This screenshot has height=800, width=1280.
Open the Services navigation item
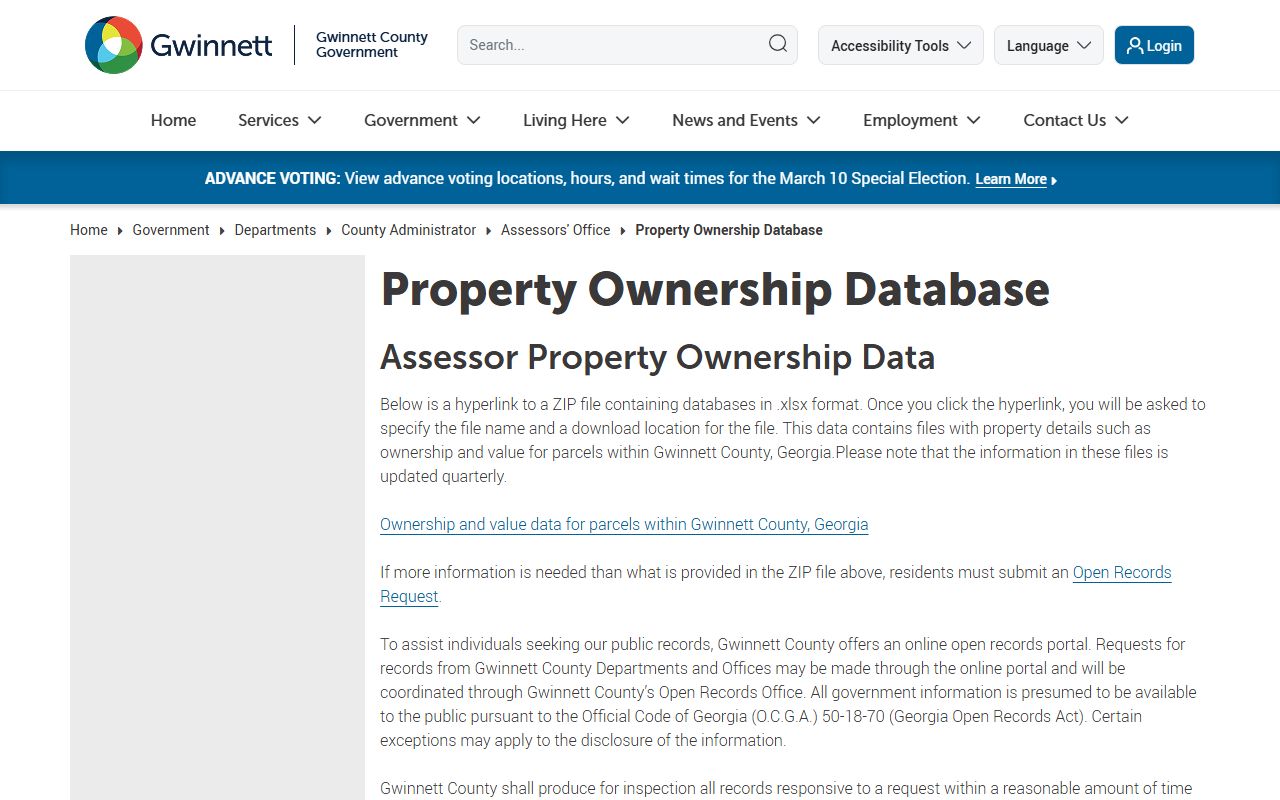point(268,120)
